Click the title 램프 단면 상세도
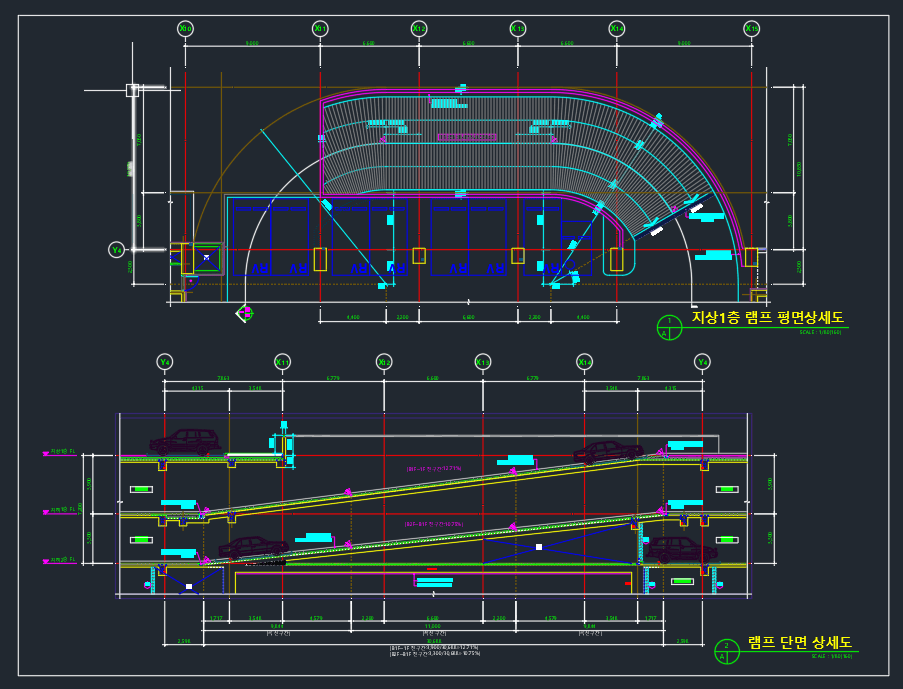 800,642
